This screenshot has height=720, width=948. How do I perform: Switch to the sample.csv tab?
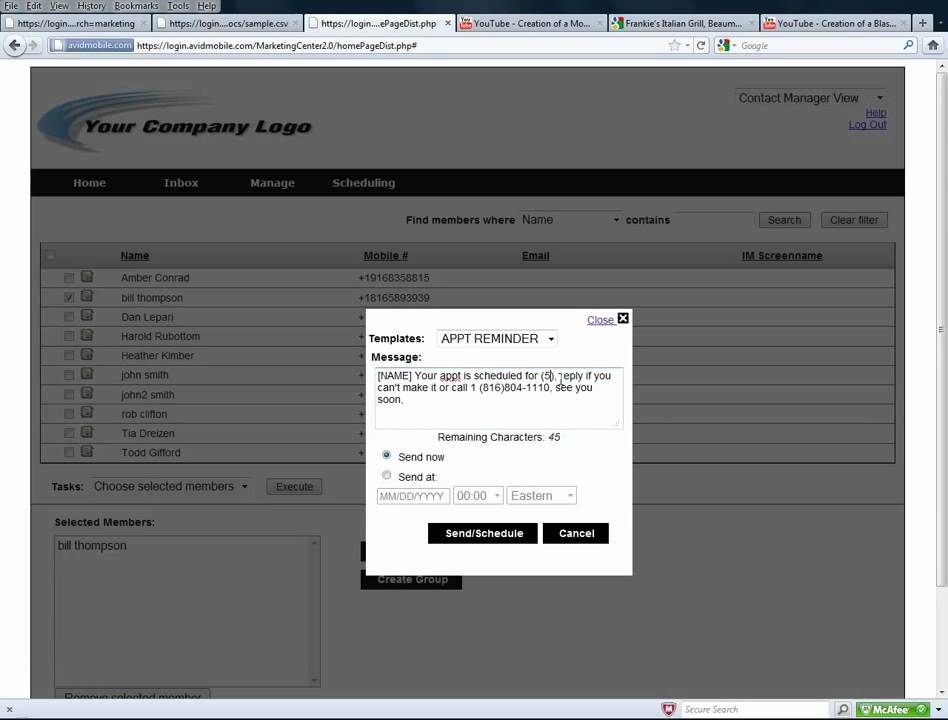(228, 23)
